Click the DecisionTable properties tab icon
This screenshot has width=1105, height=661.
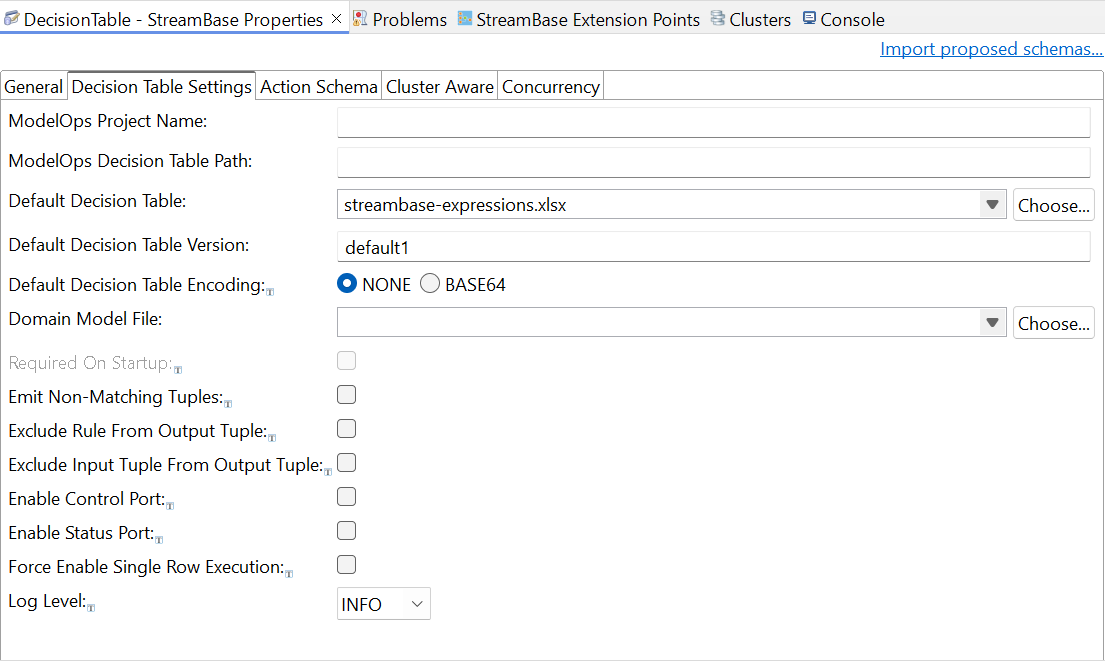(x=12, y=19)
